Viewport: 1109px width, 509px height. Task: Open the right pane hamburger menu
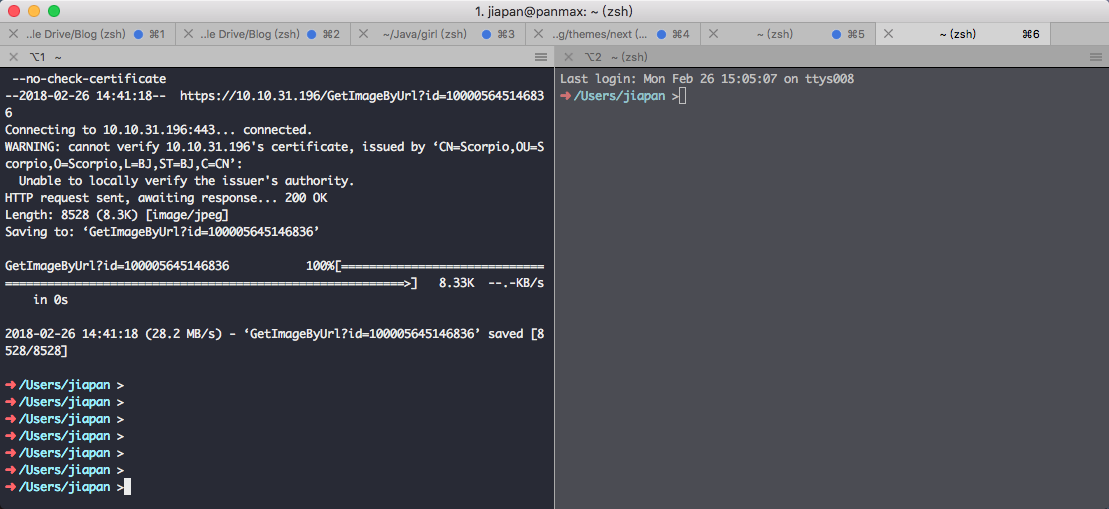click(1095, 58)
